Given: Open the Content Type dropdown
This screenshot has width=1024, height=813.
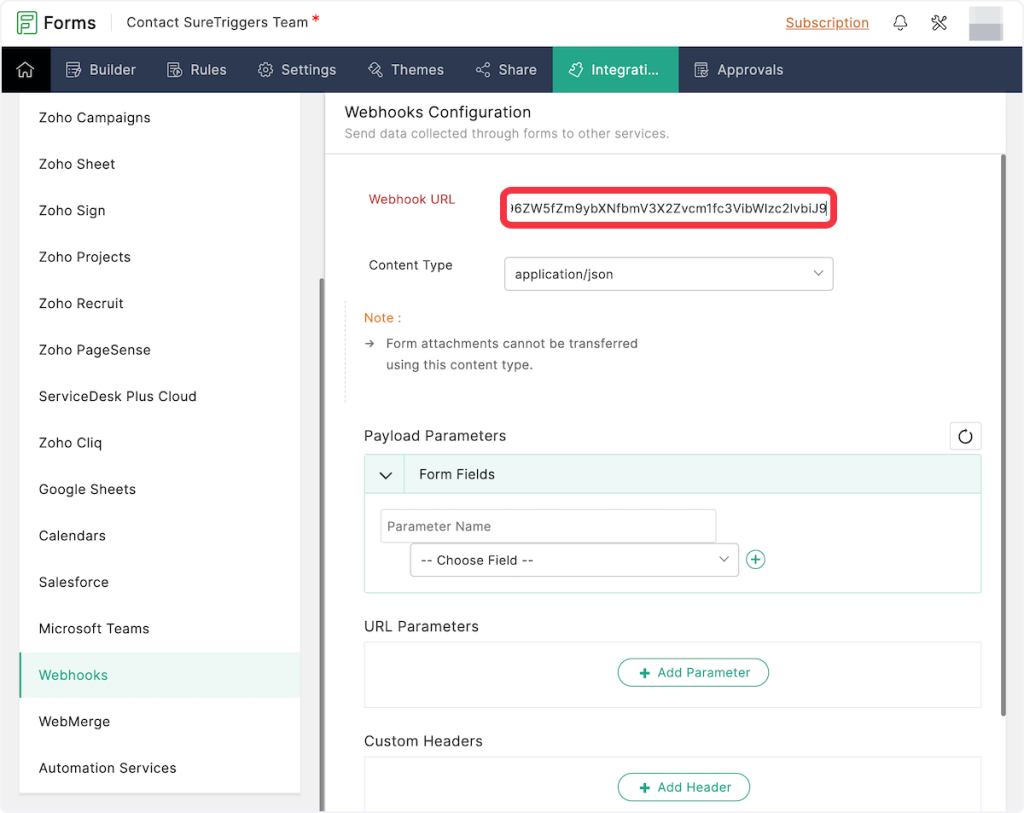Looking at the screenshot, I should click(x=668, y=274).
